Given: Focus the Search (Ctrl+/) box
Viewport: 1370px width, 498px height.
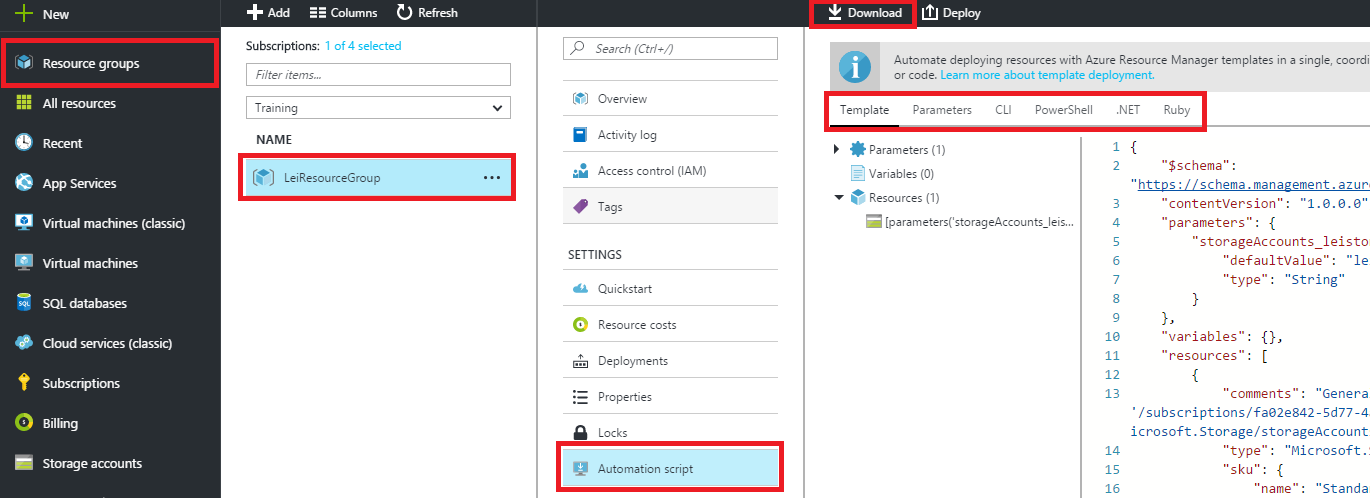Looking at the screenshot, I should (670, 48).
